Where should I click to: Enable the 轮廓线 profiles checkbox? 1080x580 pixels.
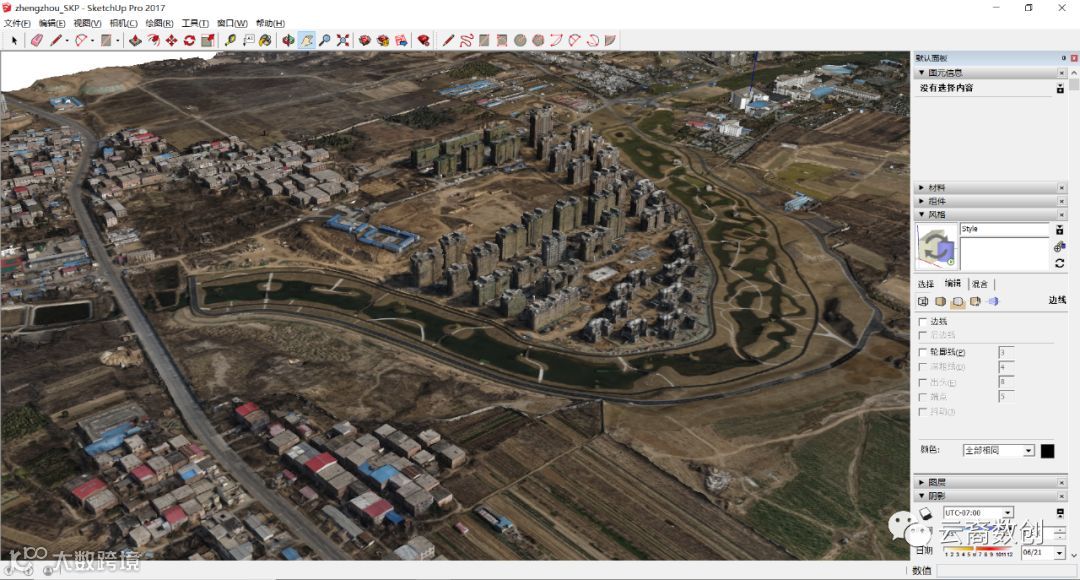coord(923,352)
